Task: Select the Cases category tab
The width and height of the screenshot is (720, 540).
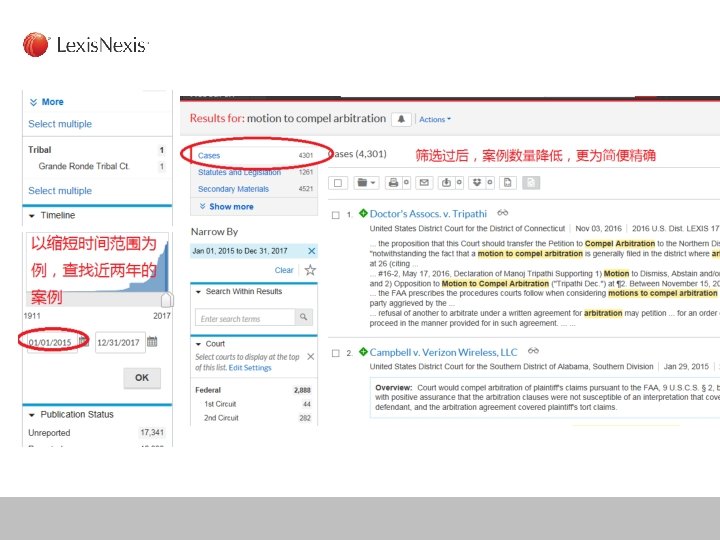Action: pos(255,155)
